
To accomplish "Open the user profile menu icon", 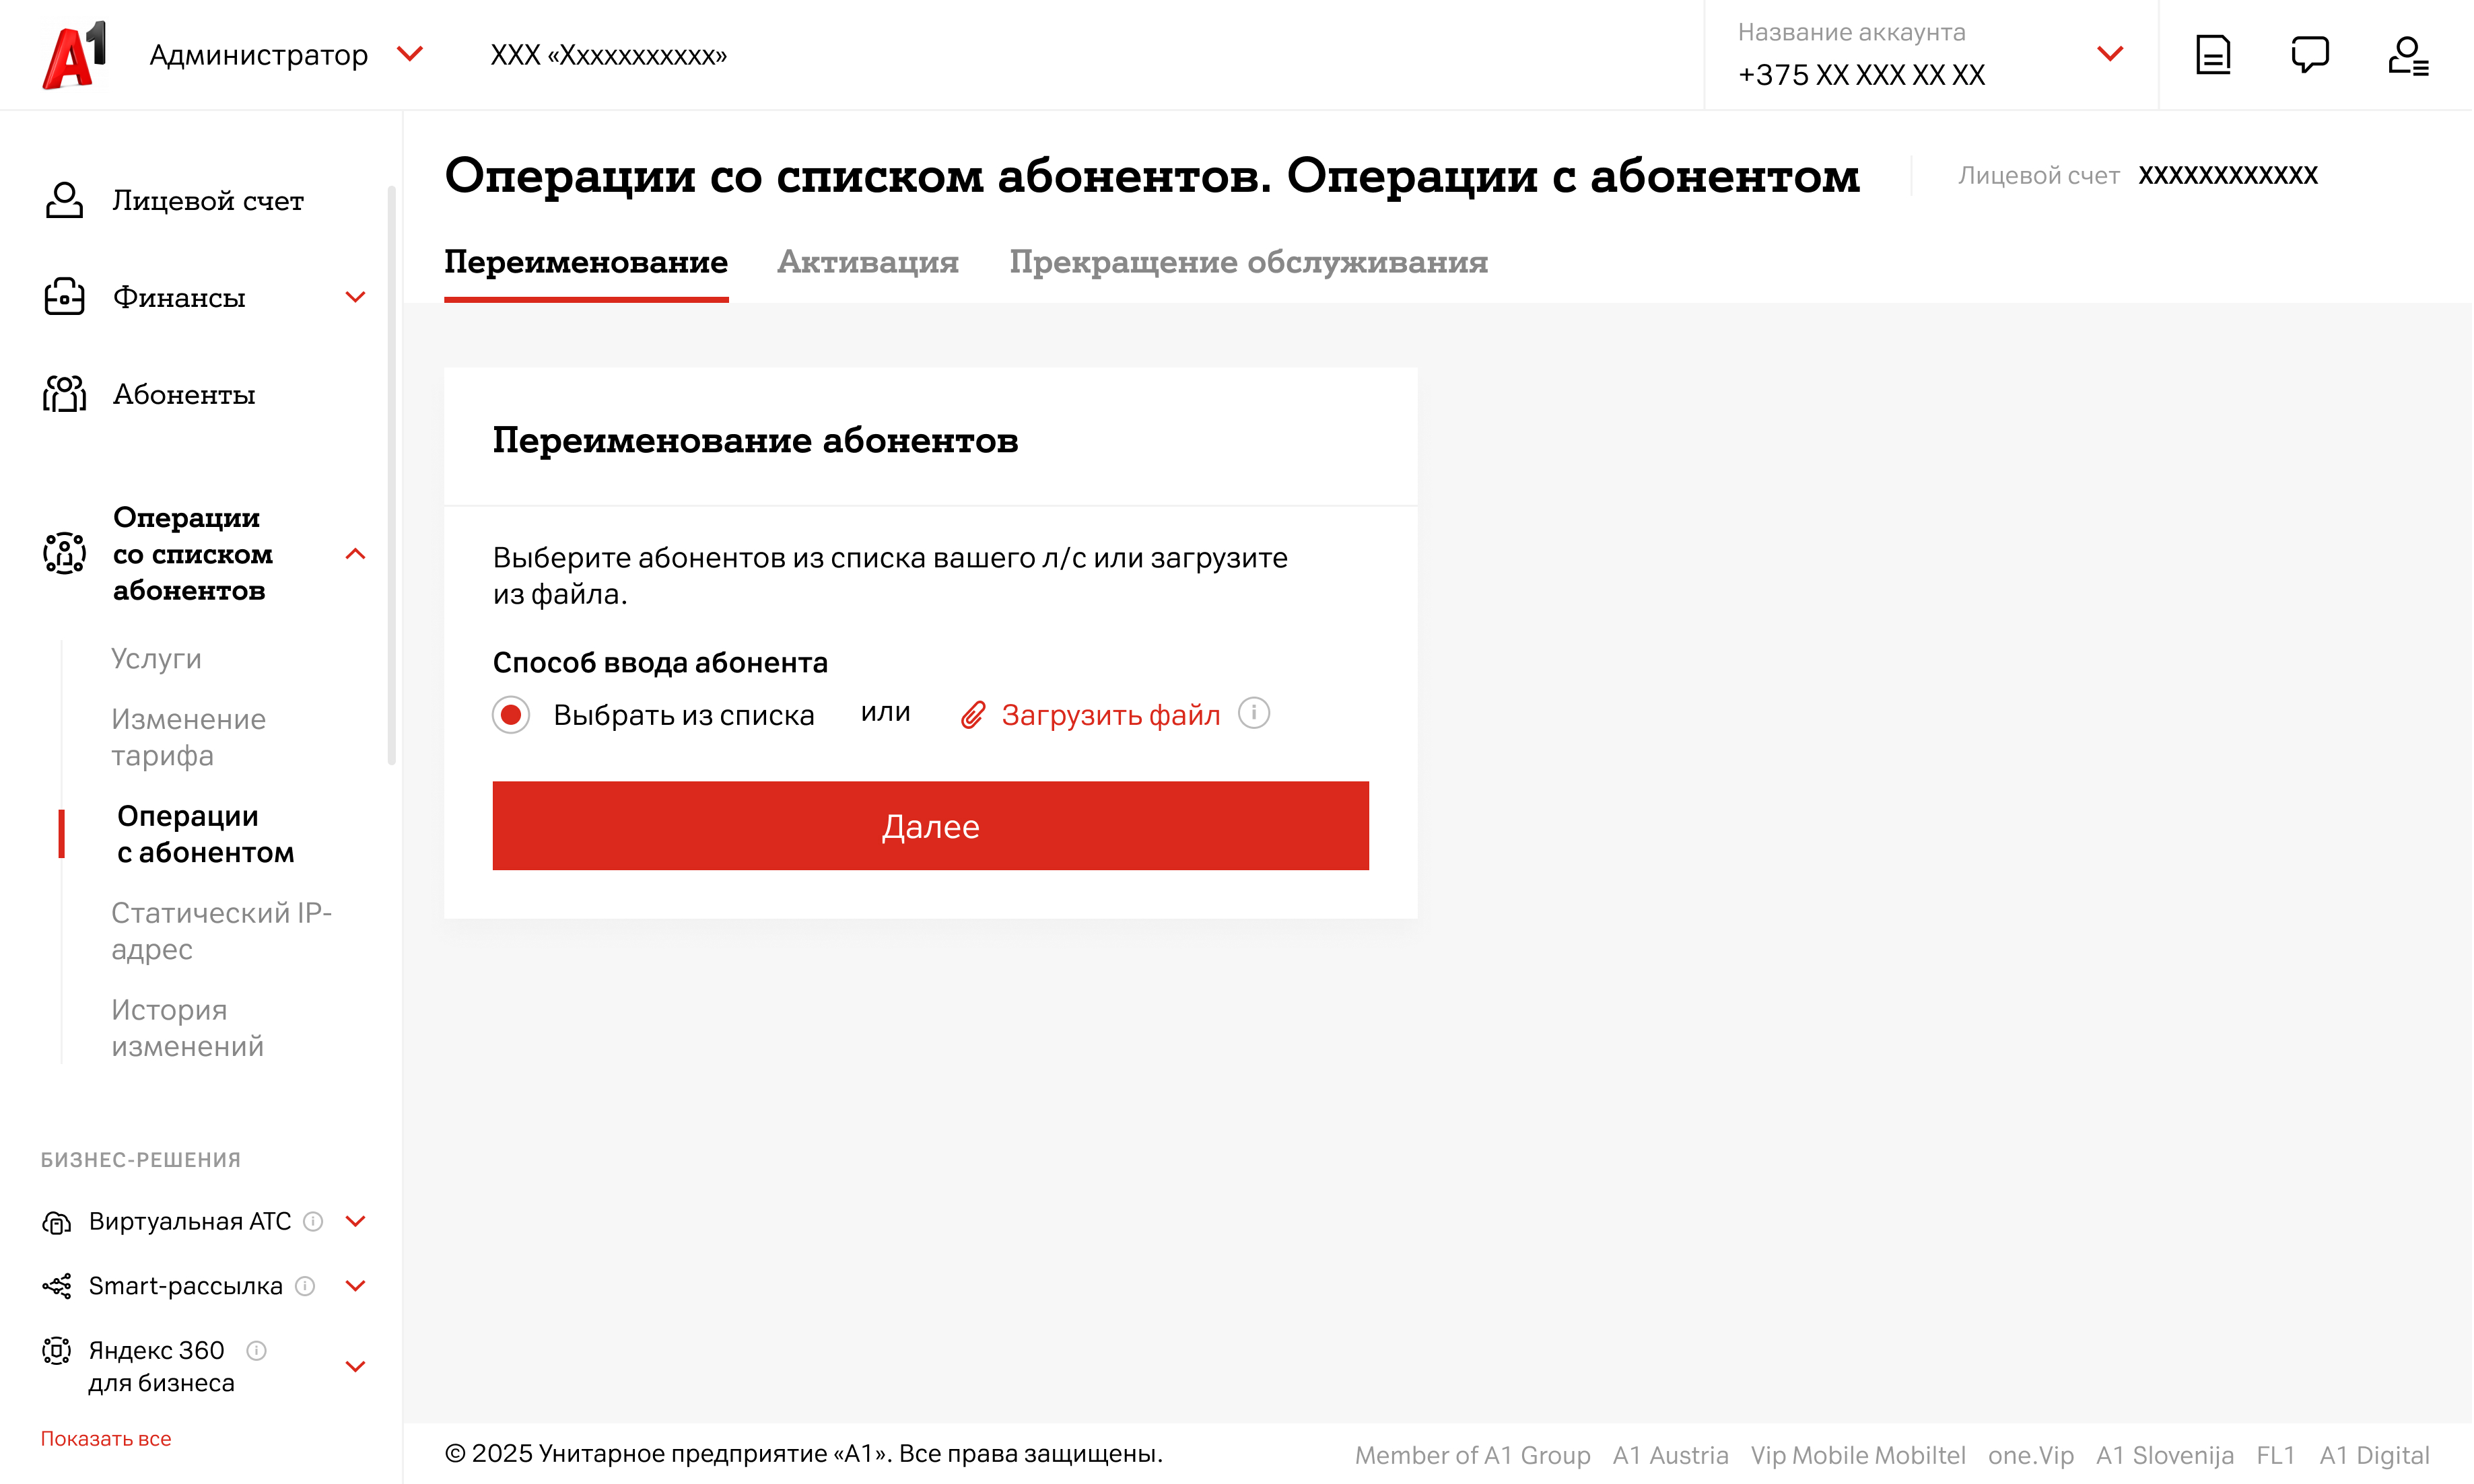I will click(x=2409, y=55).
